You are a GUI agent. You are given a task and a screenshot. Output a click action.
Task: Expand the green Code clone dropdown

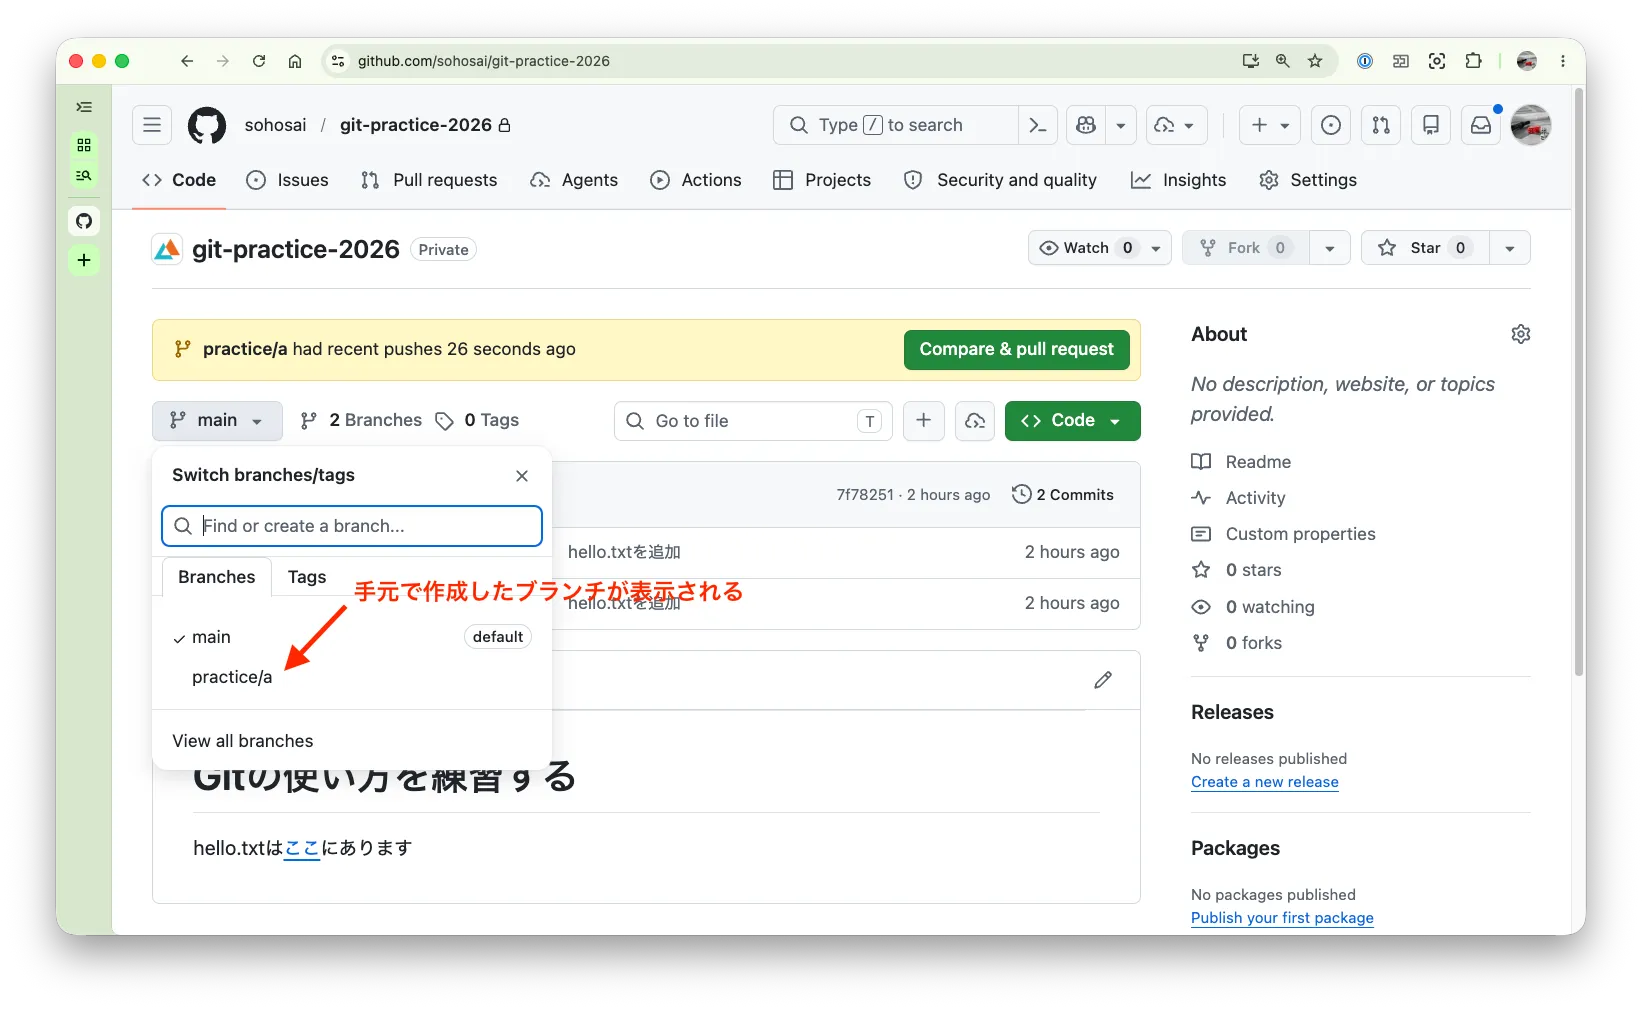click(x=1072, y=421)
